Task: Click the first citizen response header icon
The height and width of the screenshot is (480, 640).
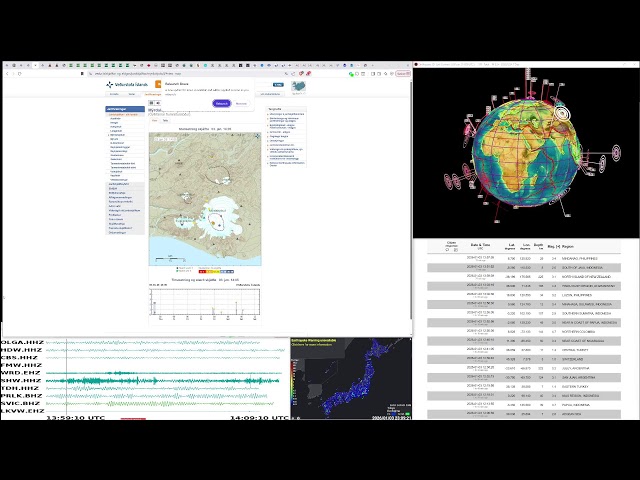Action: point(447,250)
